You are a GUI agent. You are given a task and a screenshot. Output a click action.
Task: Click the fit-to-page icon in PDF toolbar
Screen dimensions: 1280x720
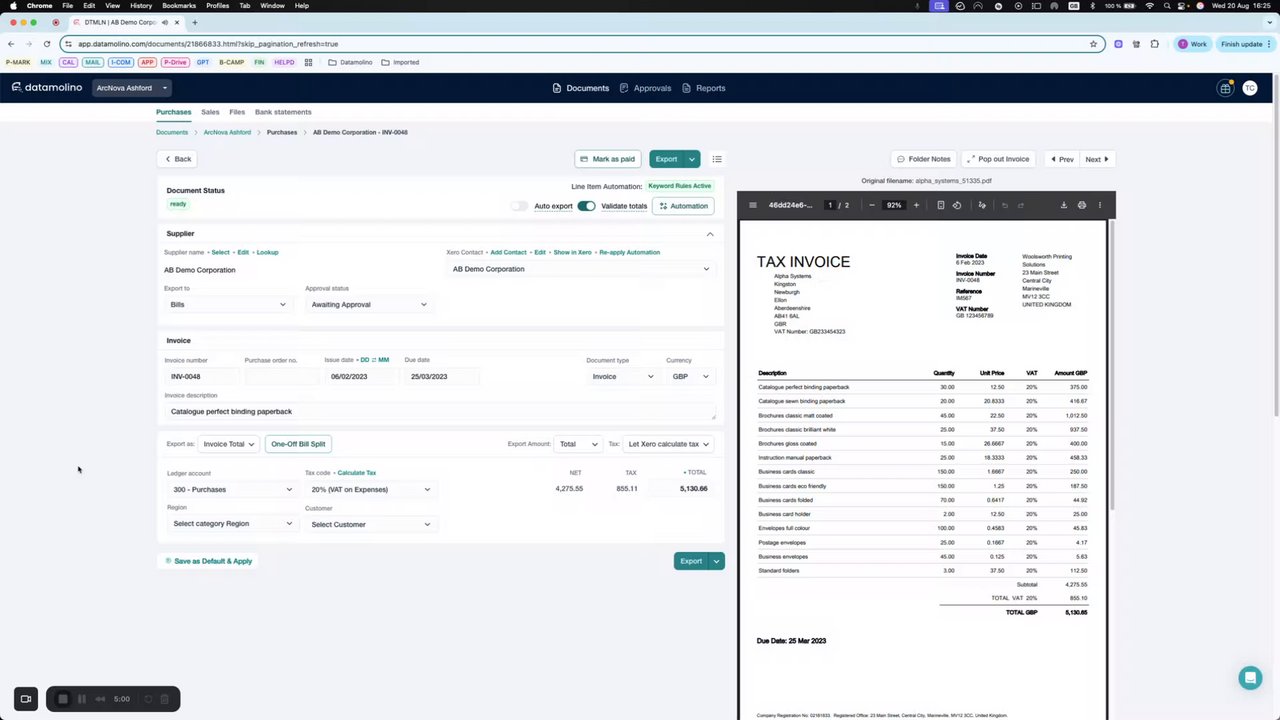pos(941,205)
